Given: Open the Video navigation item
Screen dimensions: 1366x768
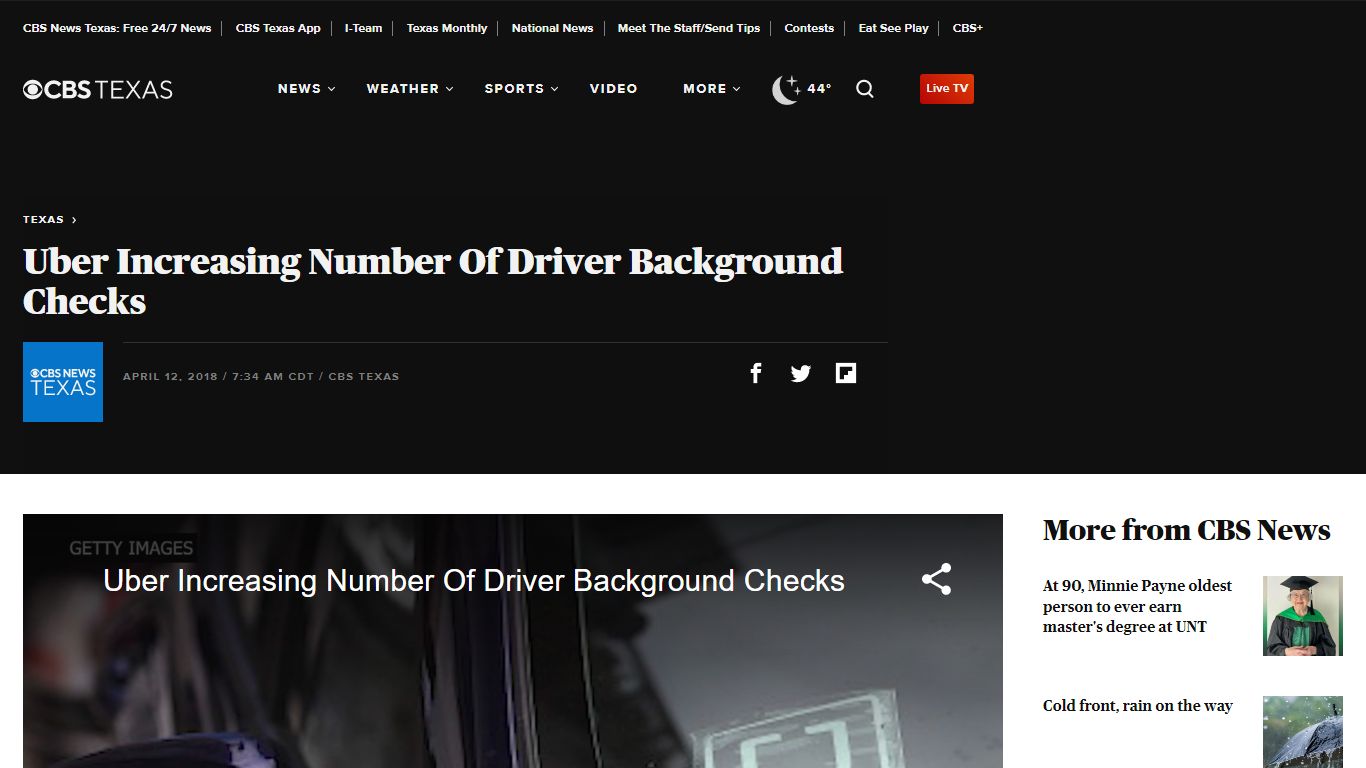Looking at the screenshot, I should point(613,89).
